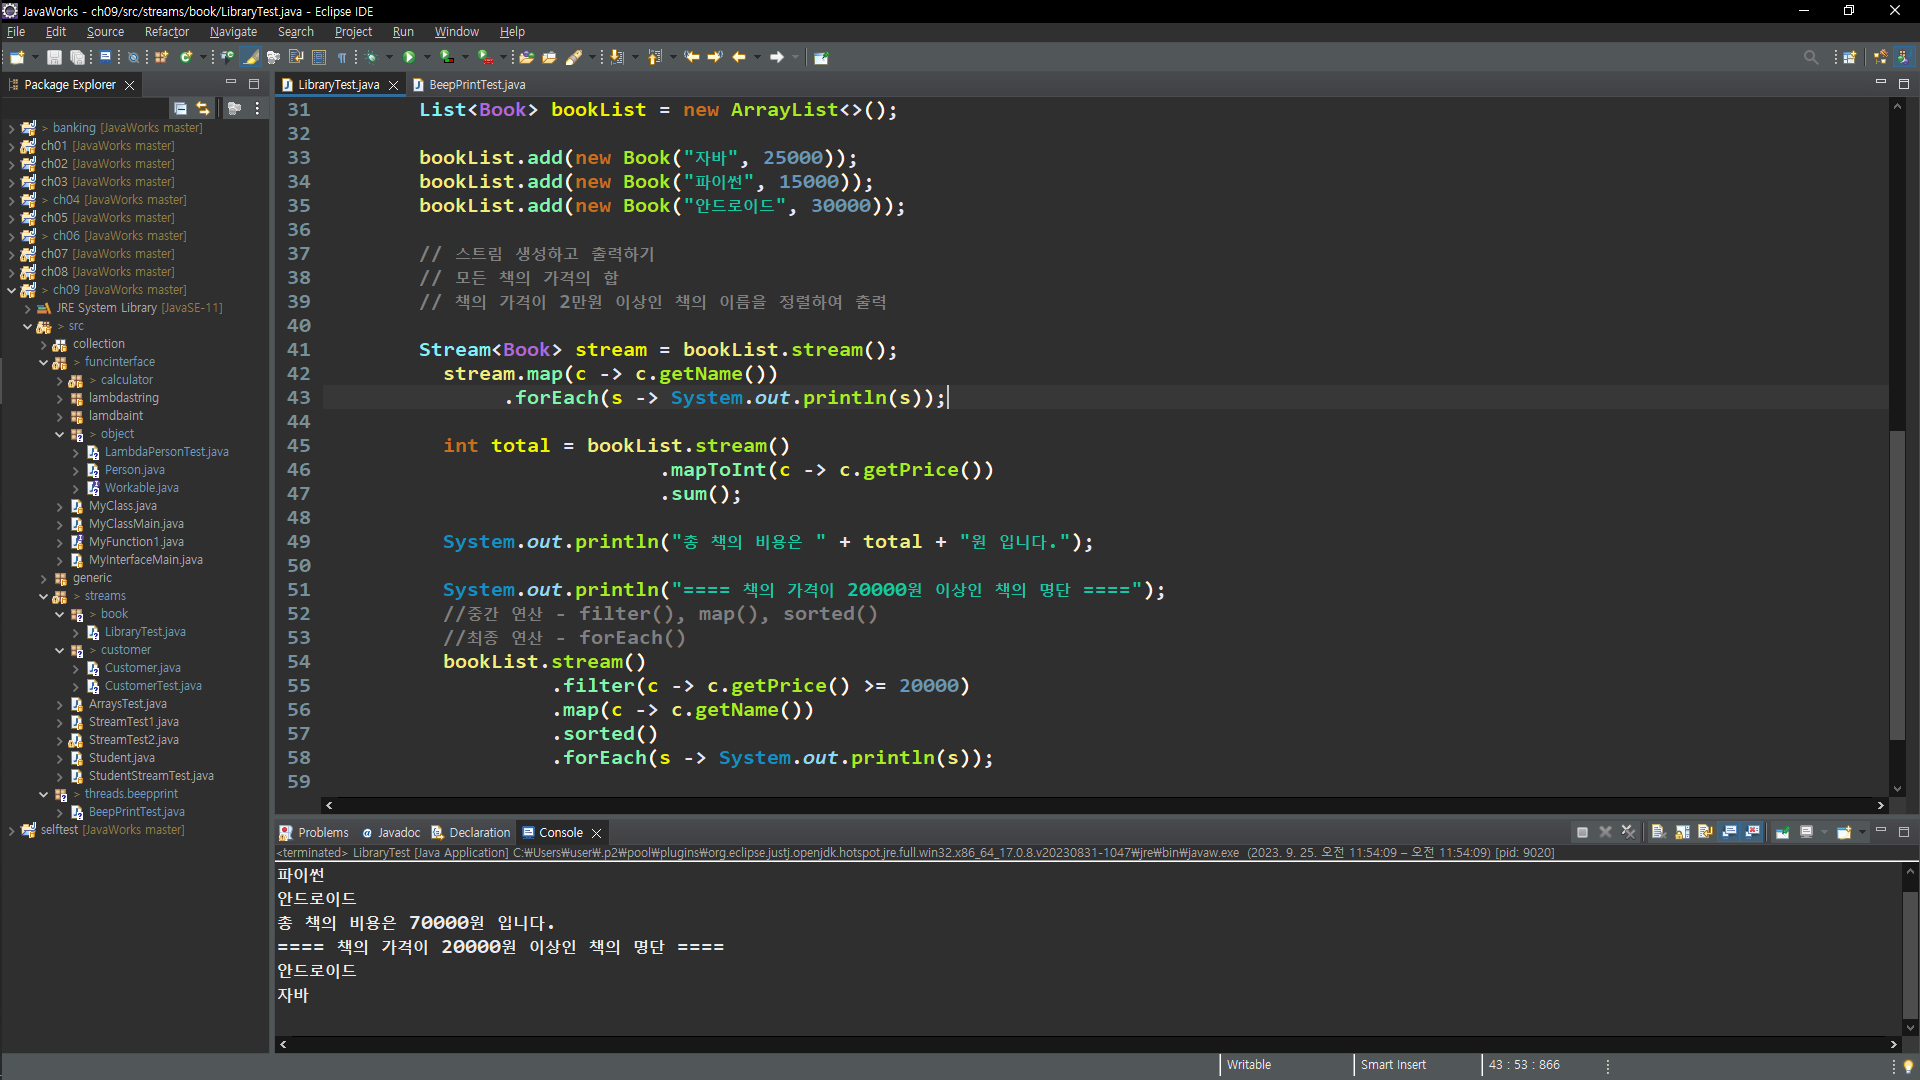Screen dimensions: 1920x1080
Task: Collapse the streams package folder
Action: coord(43,597)
